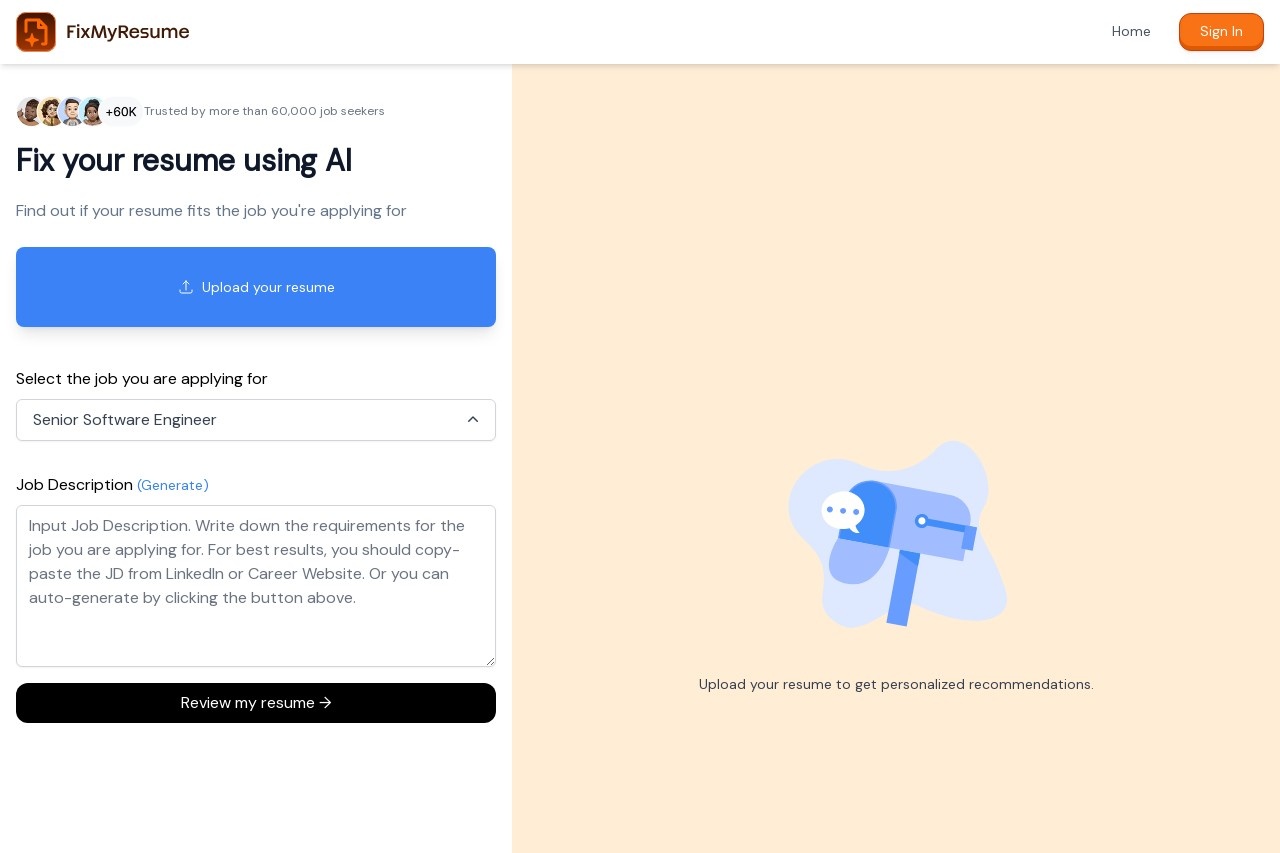
Task: Click the Fix your resume using AI heading
Action: (x=184, y=160)
